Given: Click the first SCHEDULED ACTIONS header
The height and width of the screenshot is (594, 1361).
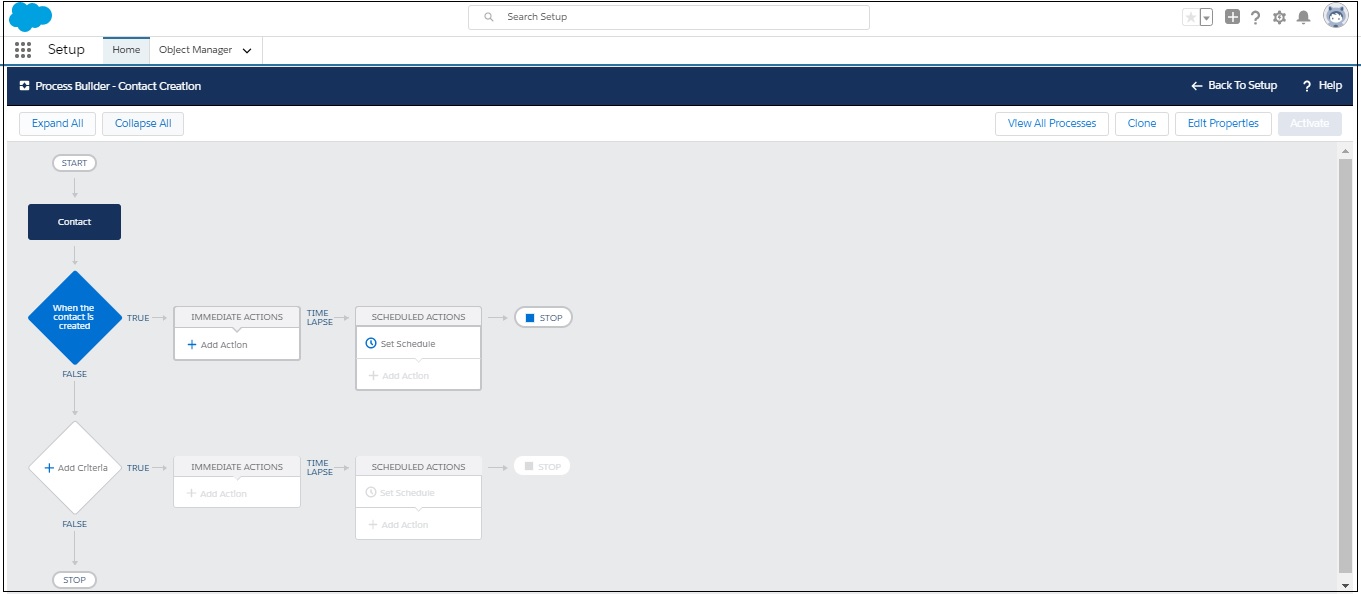Looking at the screenshot, I should pyautogui.click(x=418, y=317).
